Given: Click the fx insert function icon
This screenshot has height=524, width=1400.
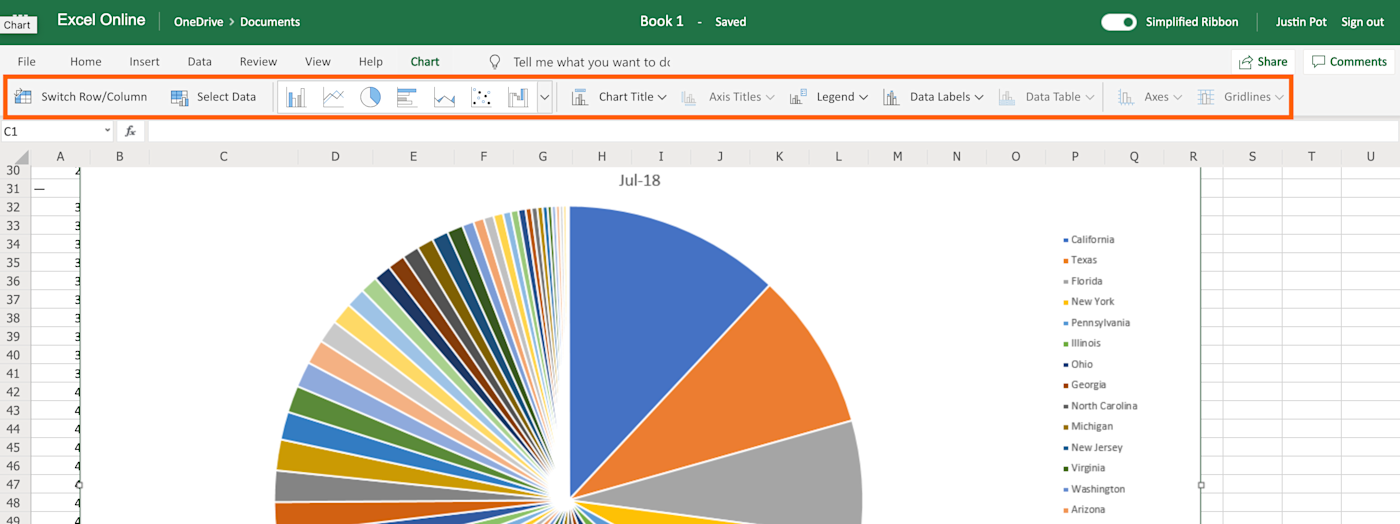Looking at the screenshot, I should pos(130,131).
